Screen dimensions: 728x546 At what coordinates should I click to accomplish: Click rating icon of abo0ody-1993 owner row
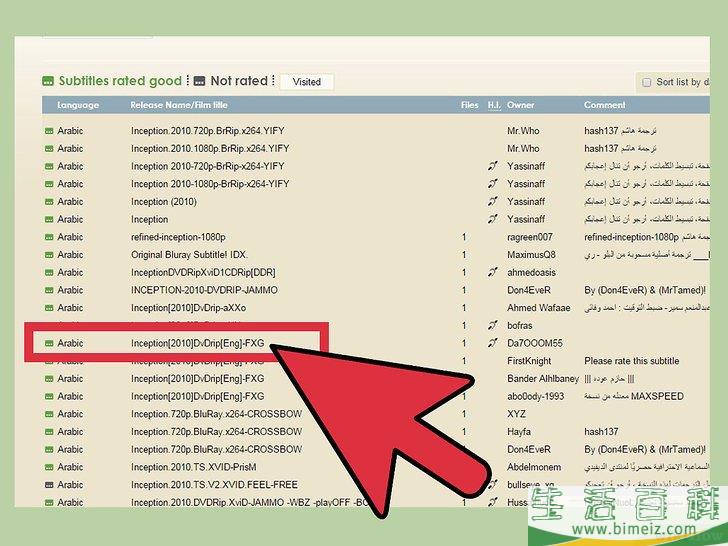pos(49,396)
